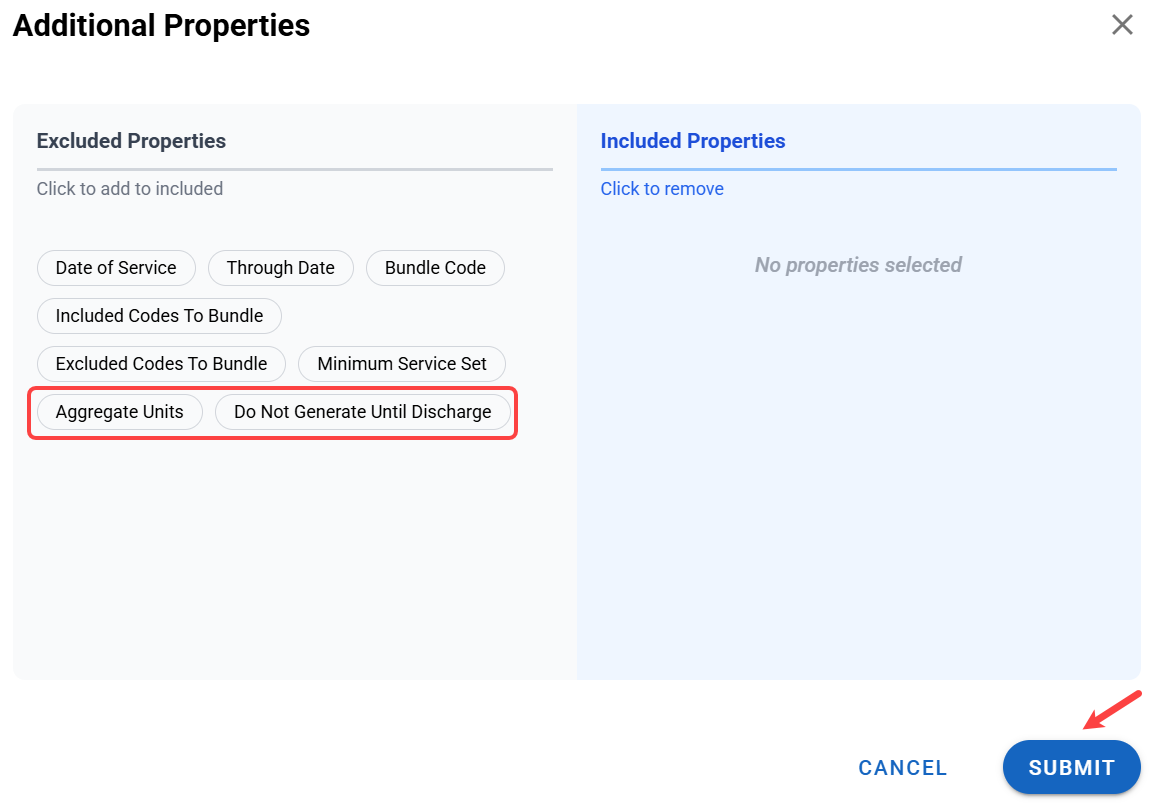Add the Aggregate Units property
The width and height of the screenshot is (1158, 806).
[119, 412]
